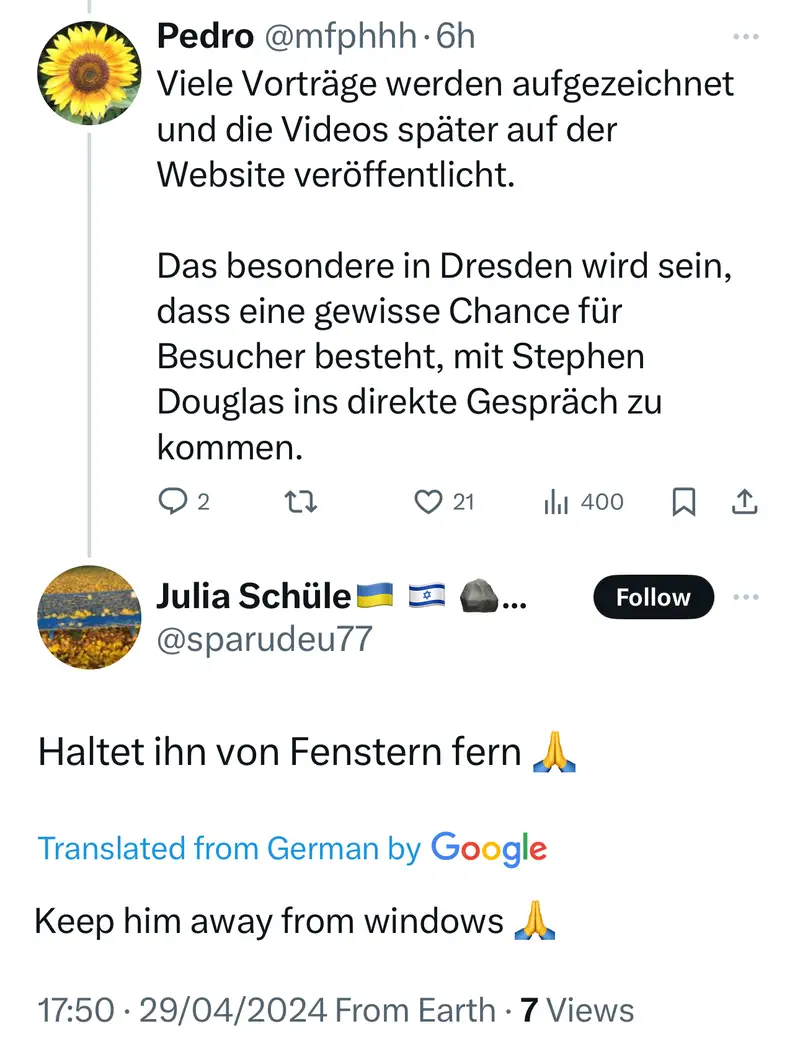Image resolution: width=800 pixels, height=1052 pixels.
Task: Like Pedro's tweet with the heart icon
Action: pyautogui.click(x=429, y=502)
